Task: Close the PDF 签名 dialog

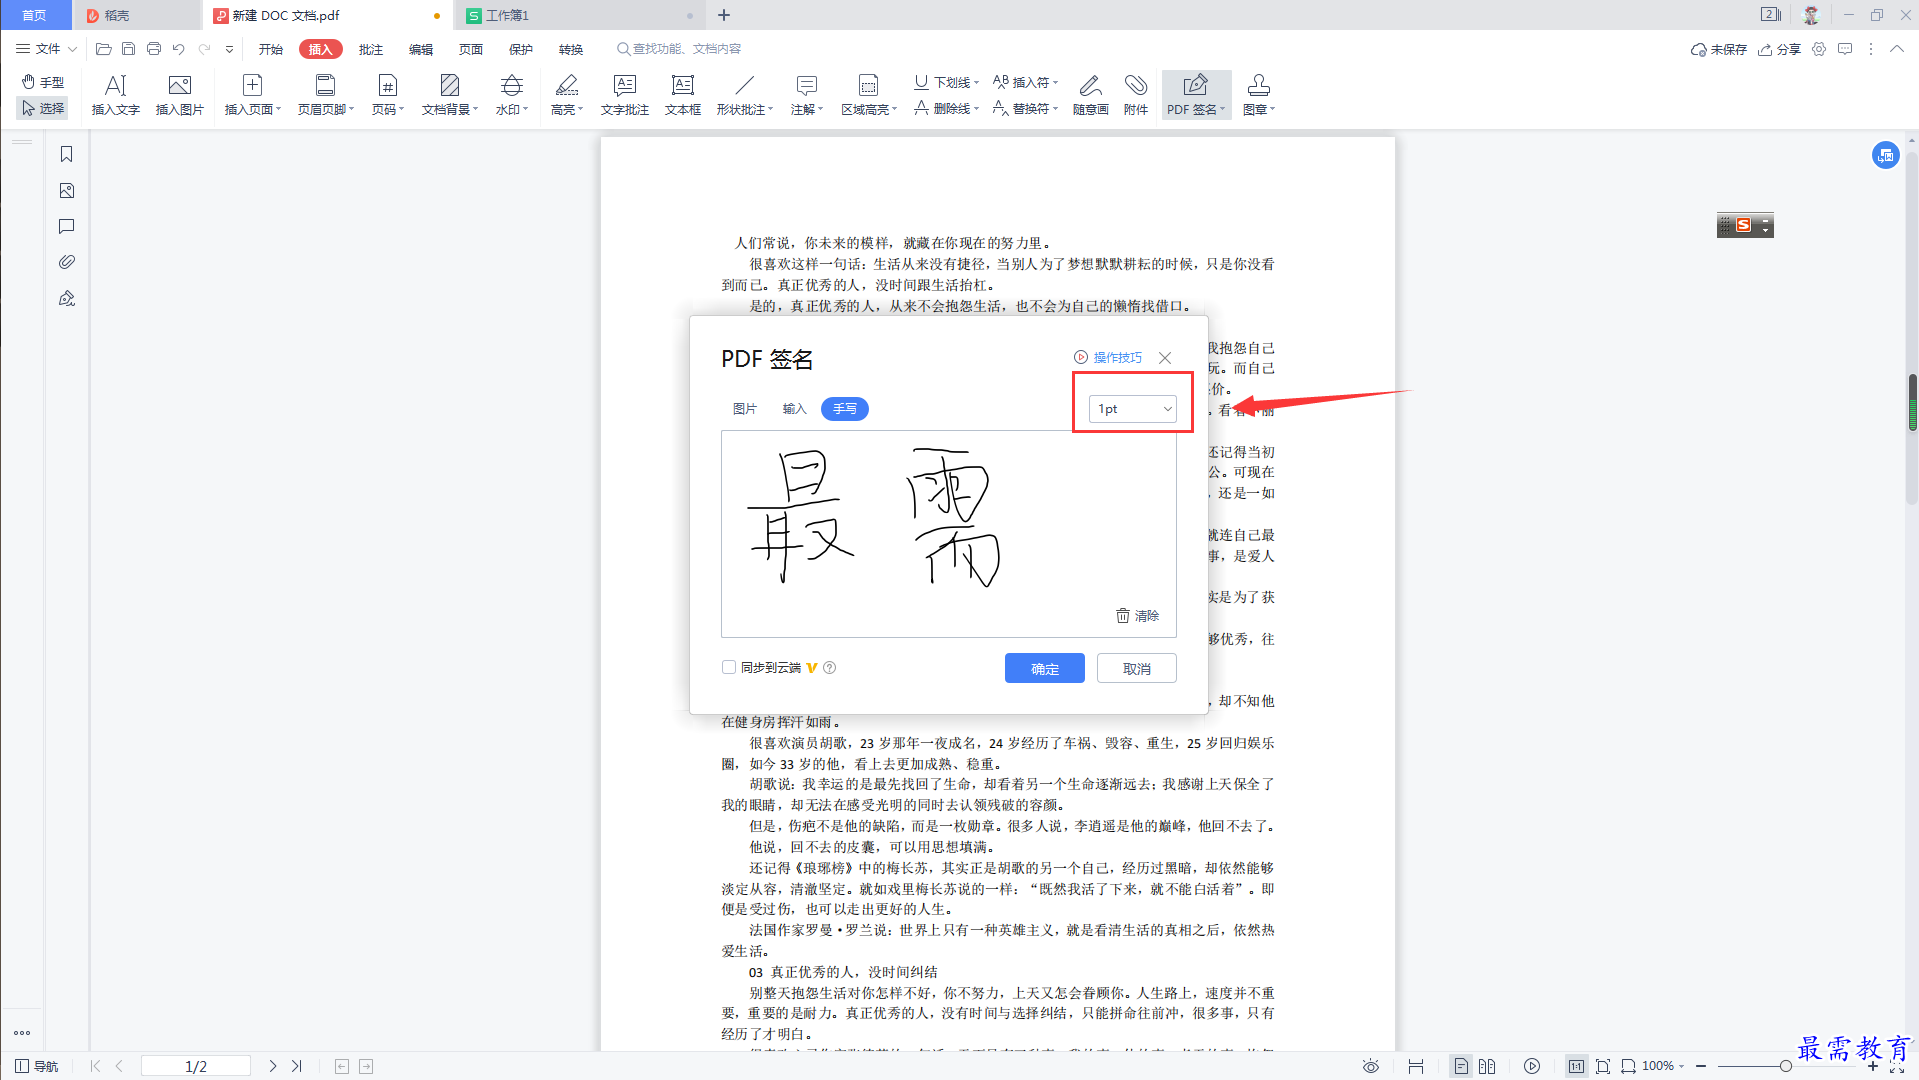Action: tap(1165, 357)
